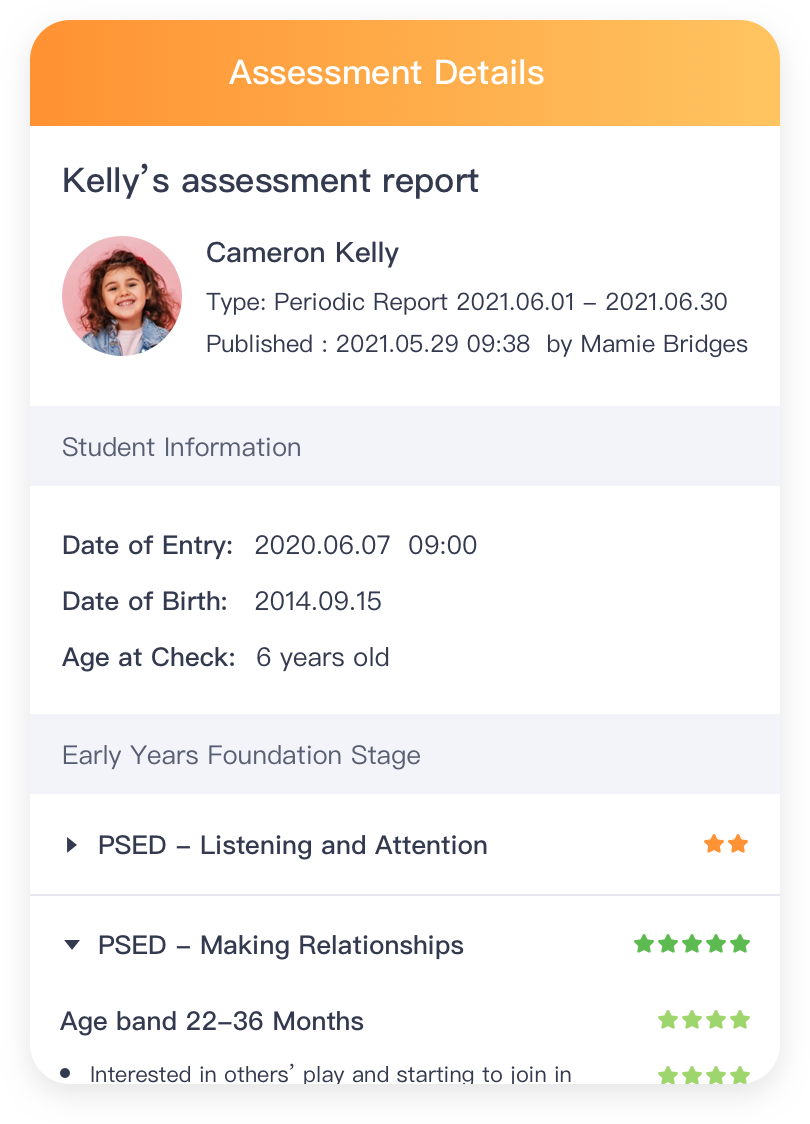Click the Assessment Details header title
Screen dimensions: 810x1124
387,73
